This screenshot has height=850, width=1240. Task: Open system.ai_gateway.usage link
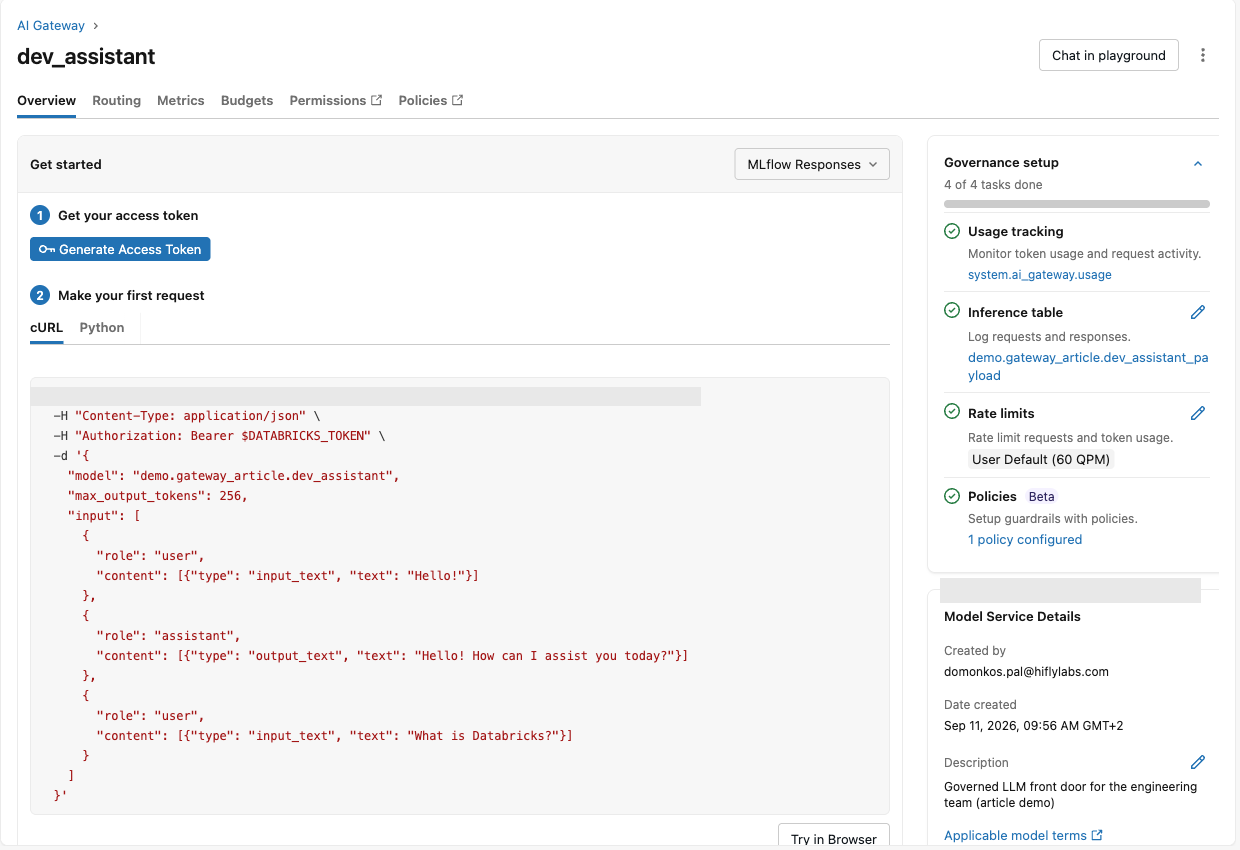tap(1040, 274)
